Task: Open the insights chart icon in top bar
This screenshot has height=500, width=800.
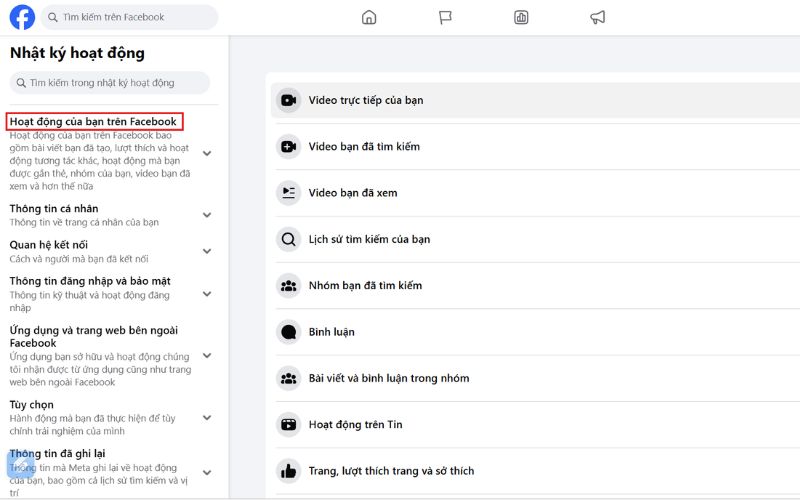Action: click(x=521, y=17)
